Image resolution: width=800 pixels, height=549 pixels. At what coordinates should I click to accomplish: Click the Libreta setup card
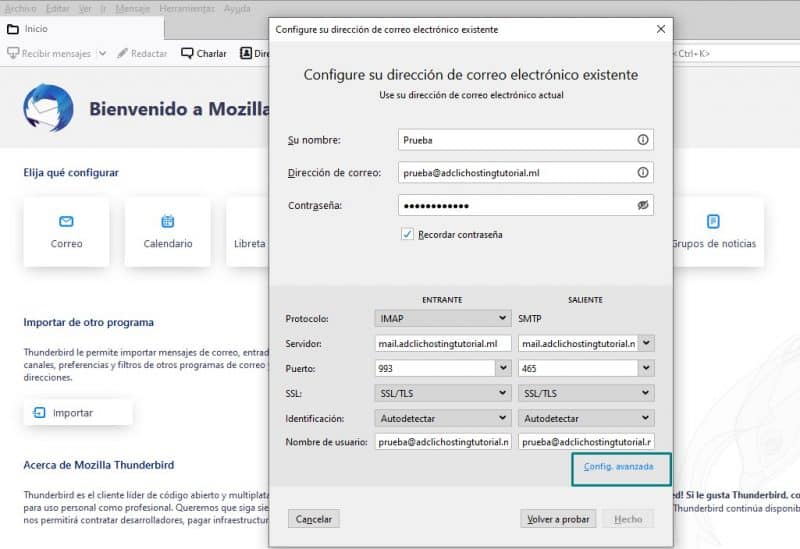point(248,232)
